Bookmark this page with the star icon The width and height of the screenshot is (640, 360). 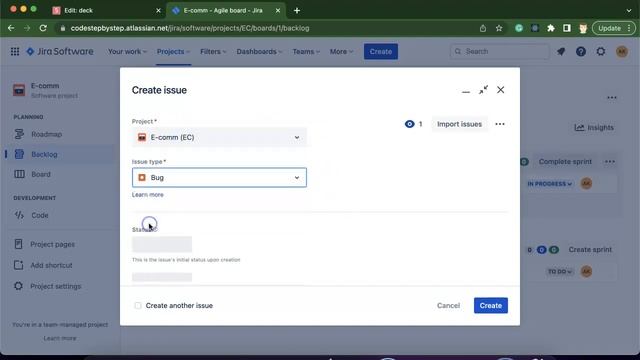pyautogui.click(x=499, y=28)
